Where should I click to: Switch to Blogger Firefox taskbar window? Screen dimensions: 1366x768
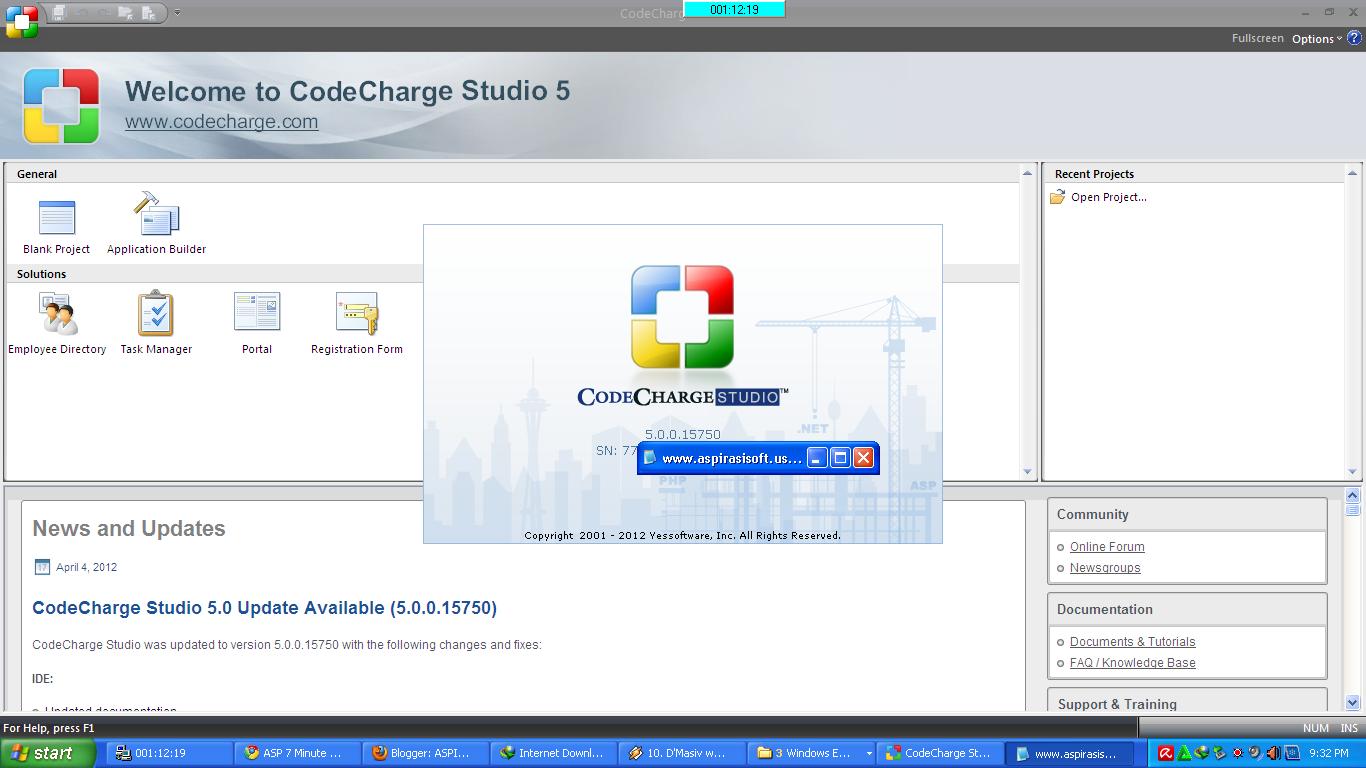click(x=426, y=753)
